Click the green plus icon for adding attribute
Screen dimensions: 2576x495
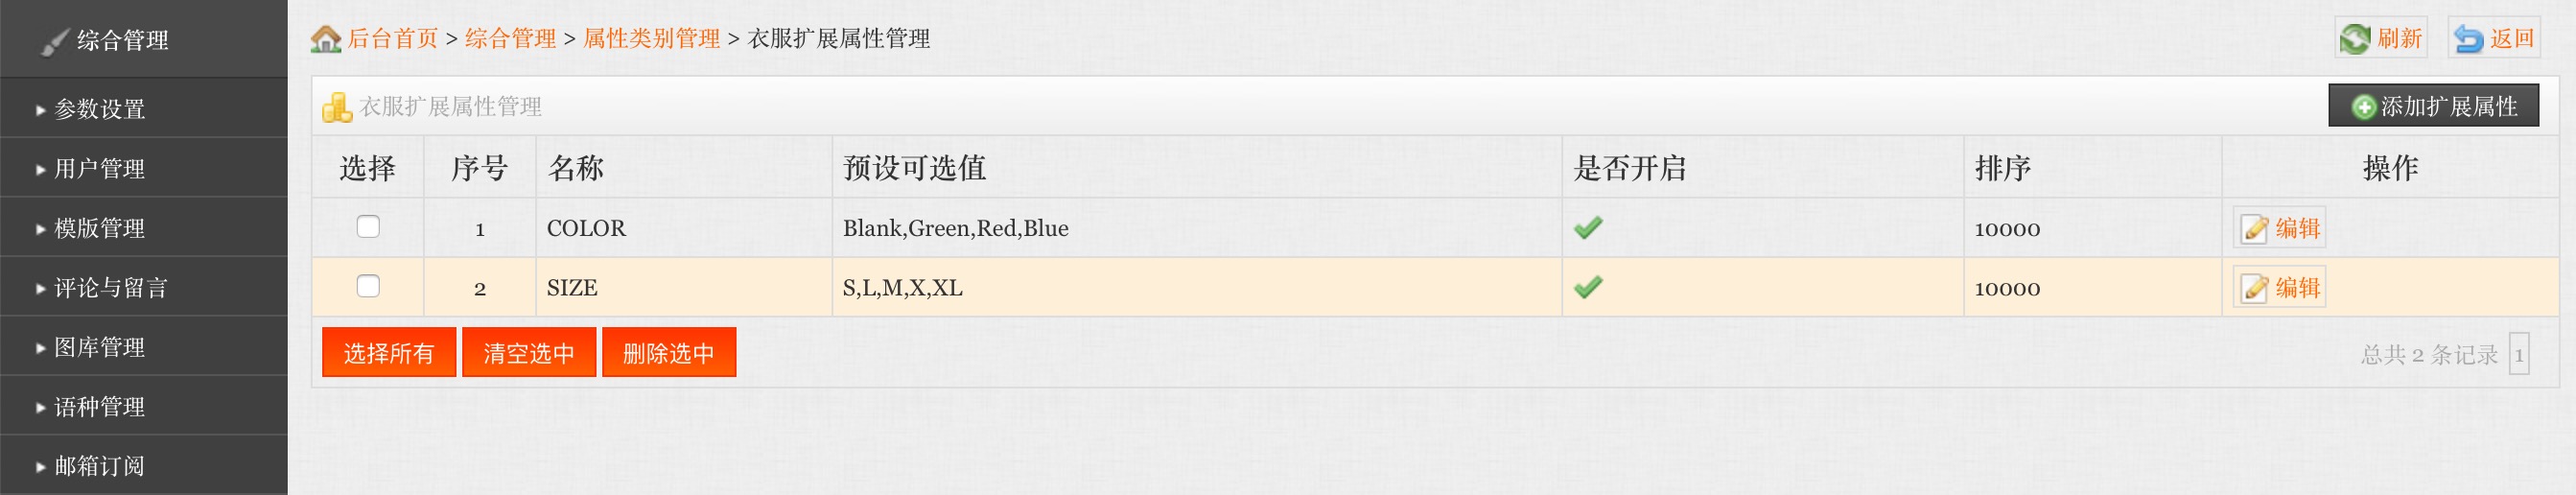2363,107
